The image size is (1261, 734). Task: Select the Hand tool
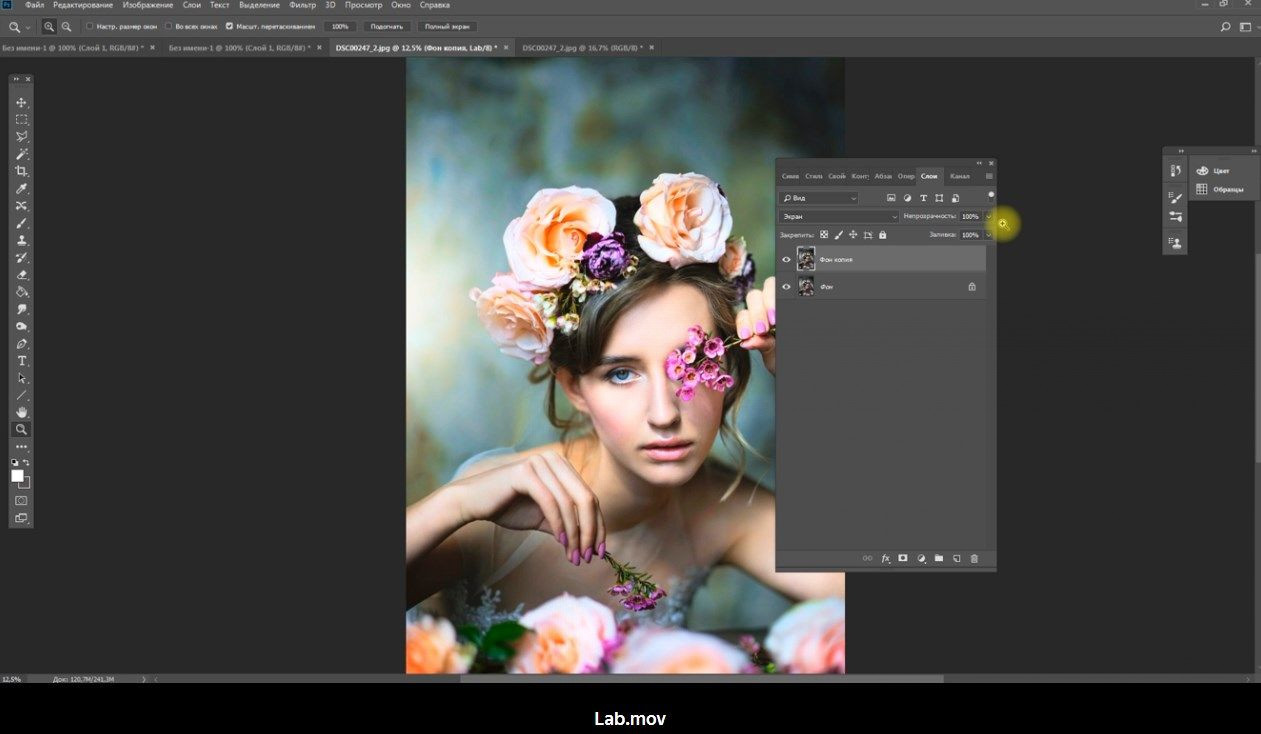click(x=21, y=412)
